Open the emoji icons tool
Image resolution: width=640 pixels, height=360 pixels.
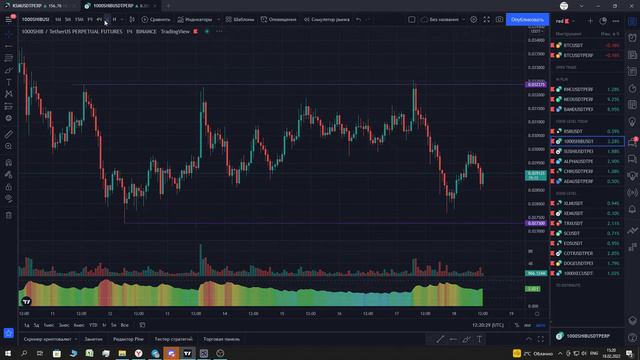tap(9, 118)
